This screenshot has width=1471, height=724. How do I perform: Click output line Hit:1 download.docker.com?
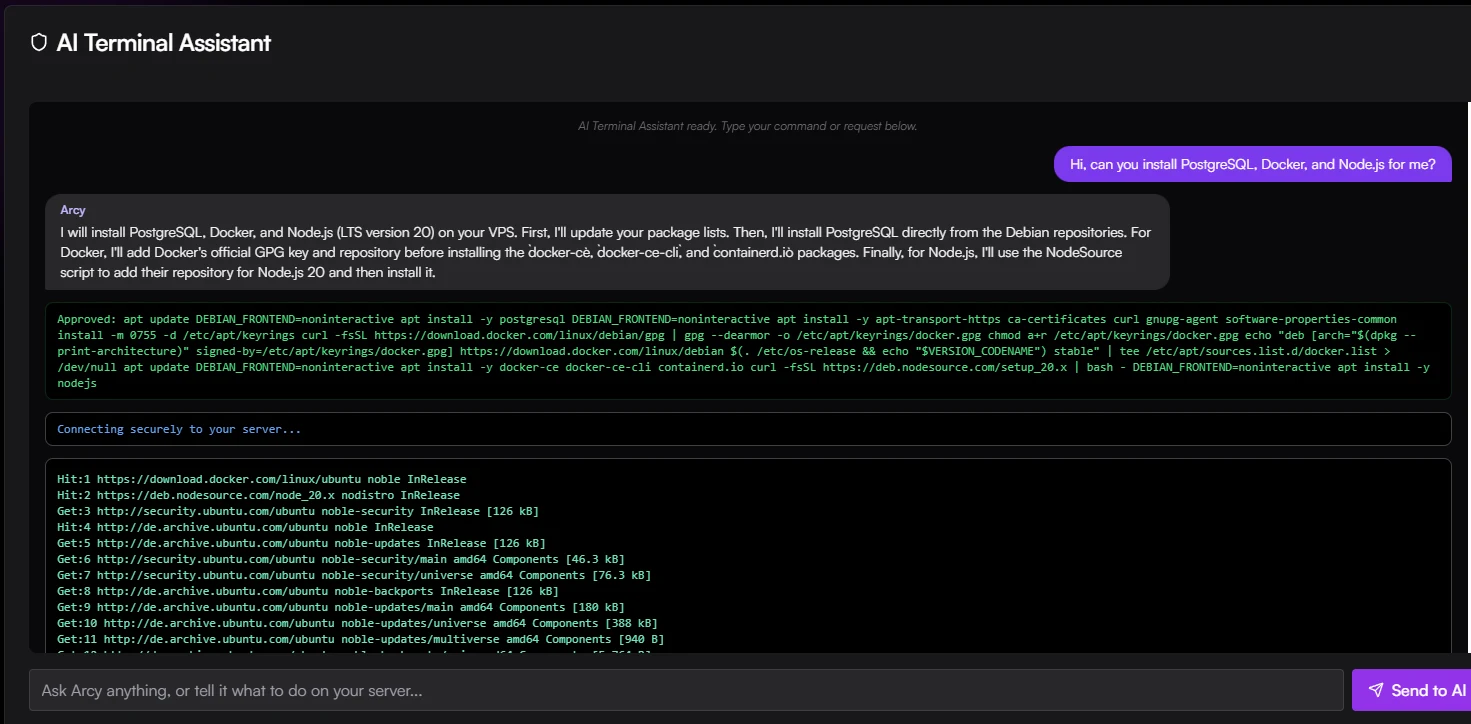262,480
